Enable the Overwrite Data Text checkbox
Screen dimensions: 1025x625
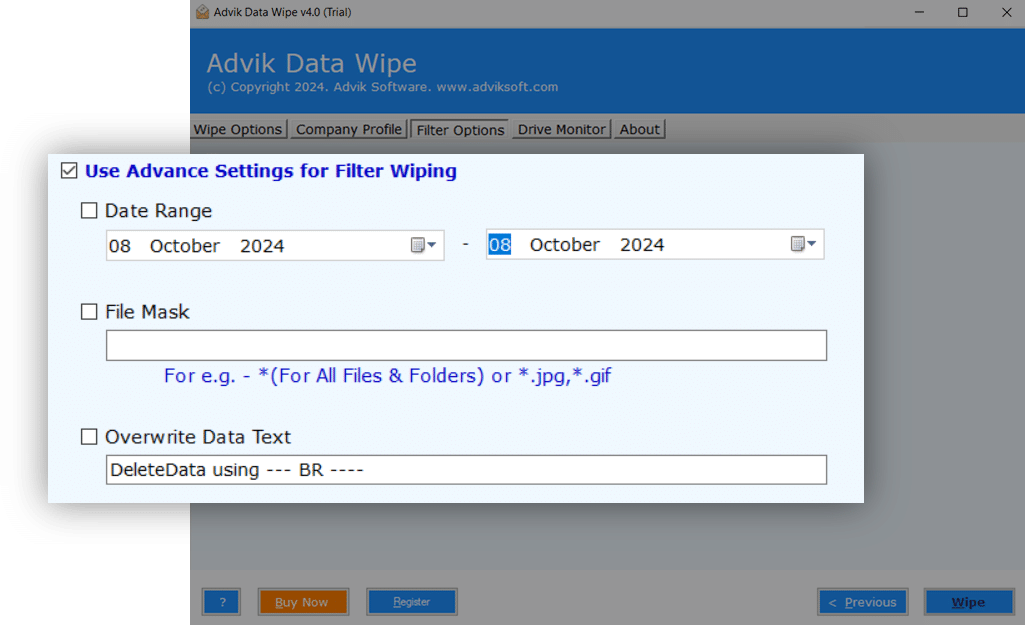(x=89, y=437)
